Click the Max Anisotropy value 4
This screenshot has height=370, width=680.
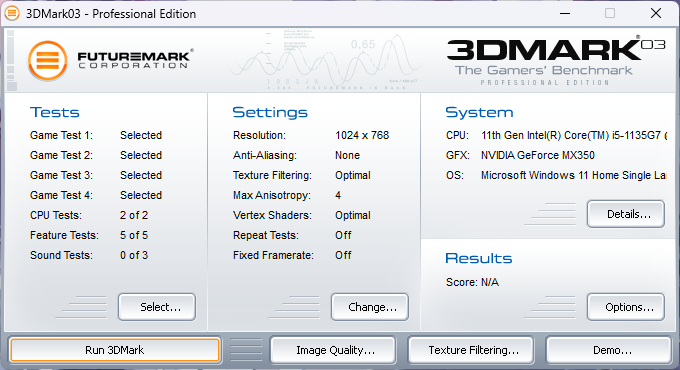(x=338, y=195)
